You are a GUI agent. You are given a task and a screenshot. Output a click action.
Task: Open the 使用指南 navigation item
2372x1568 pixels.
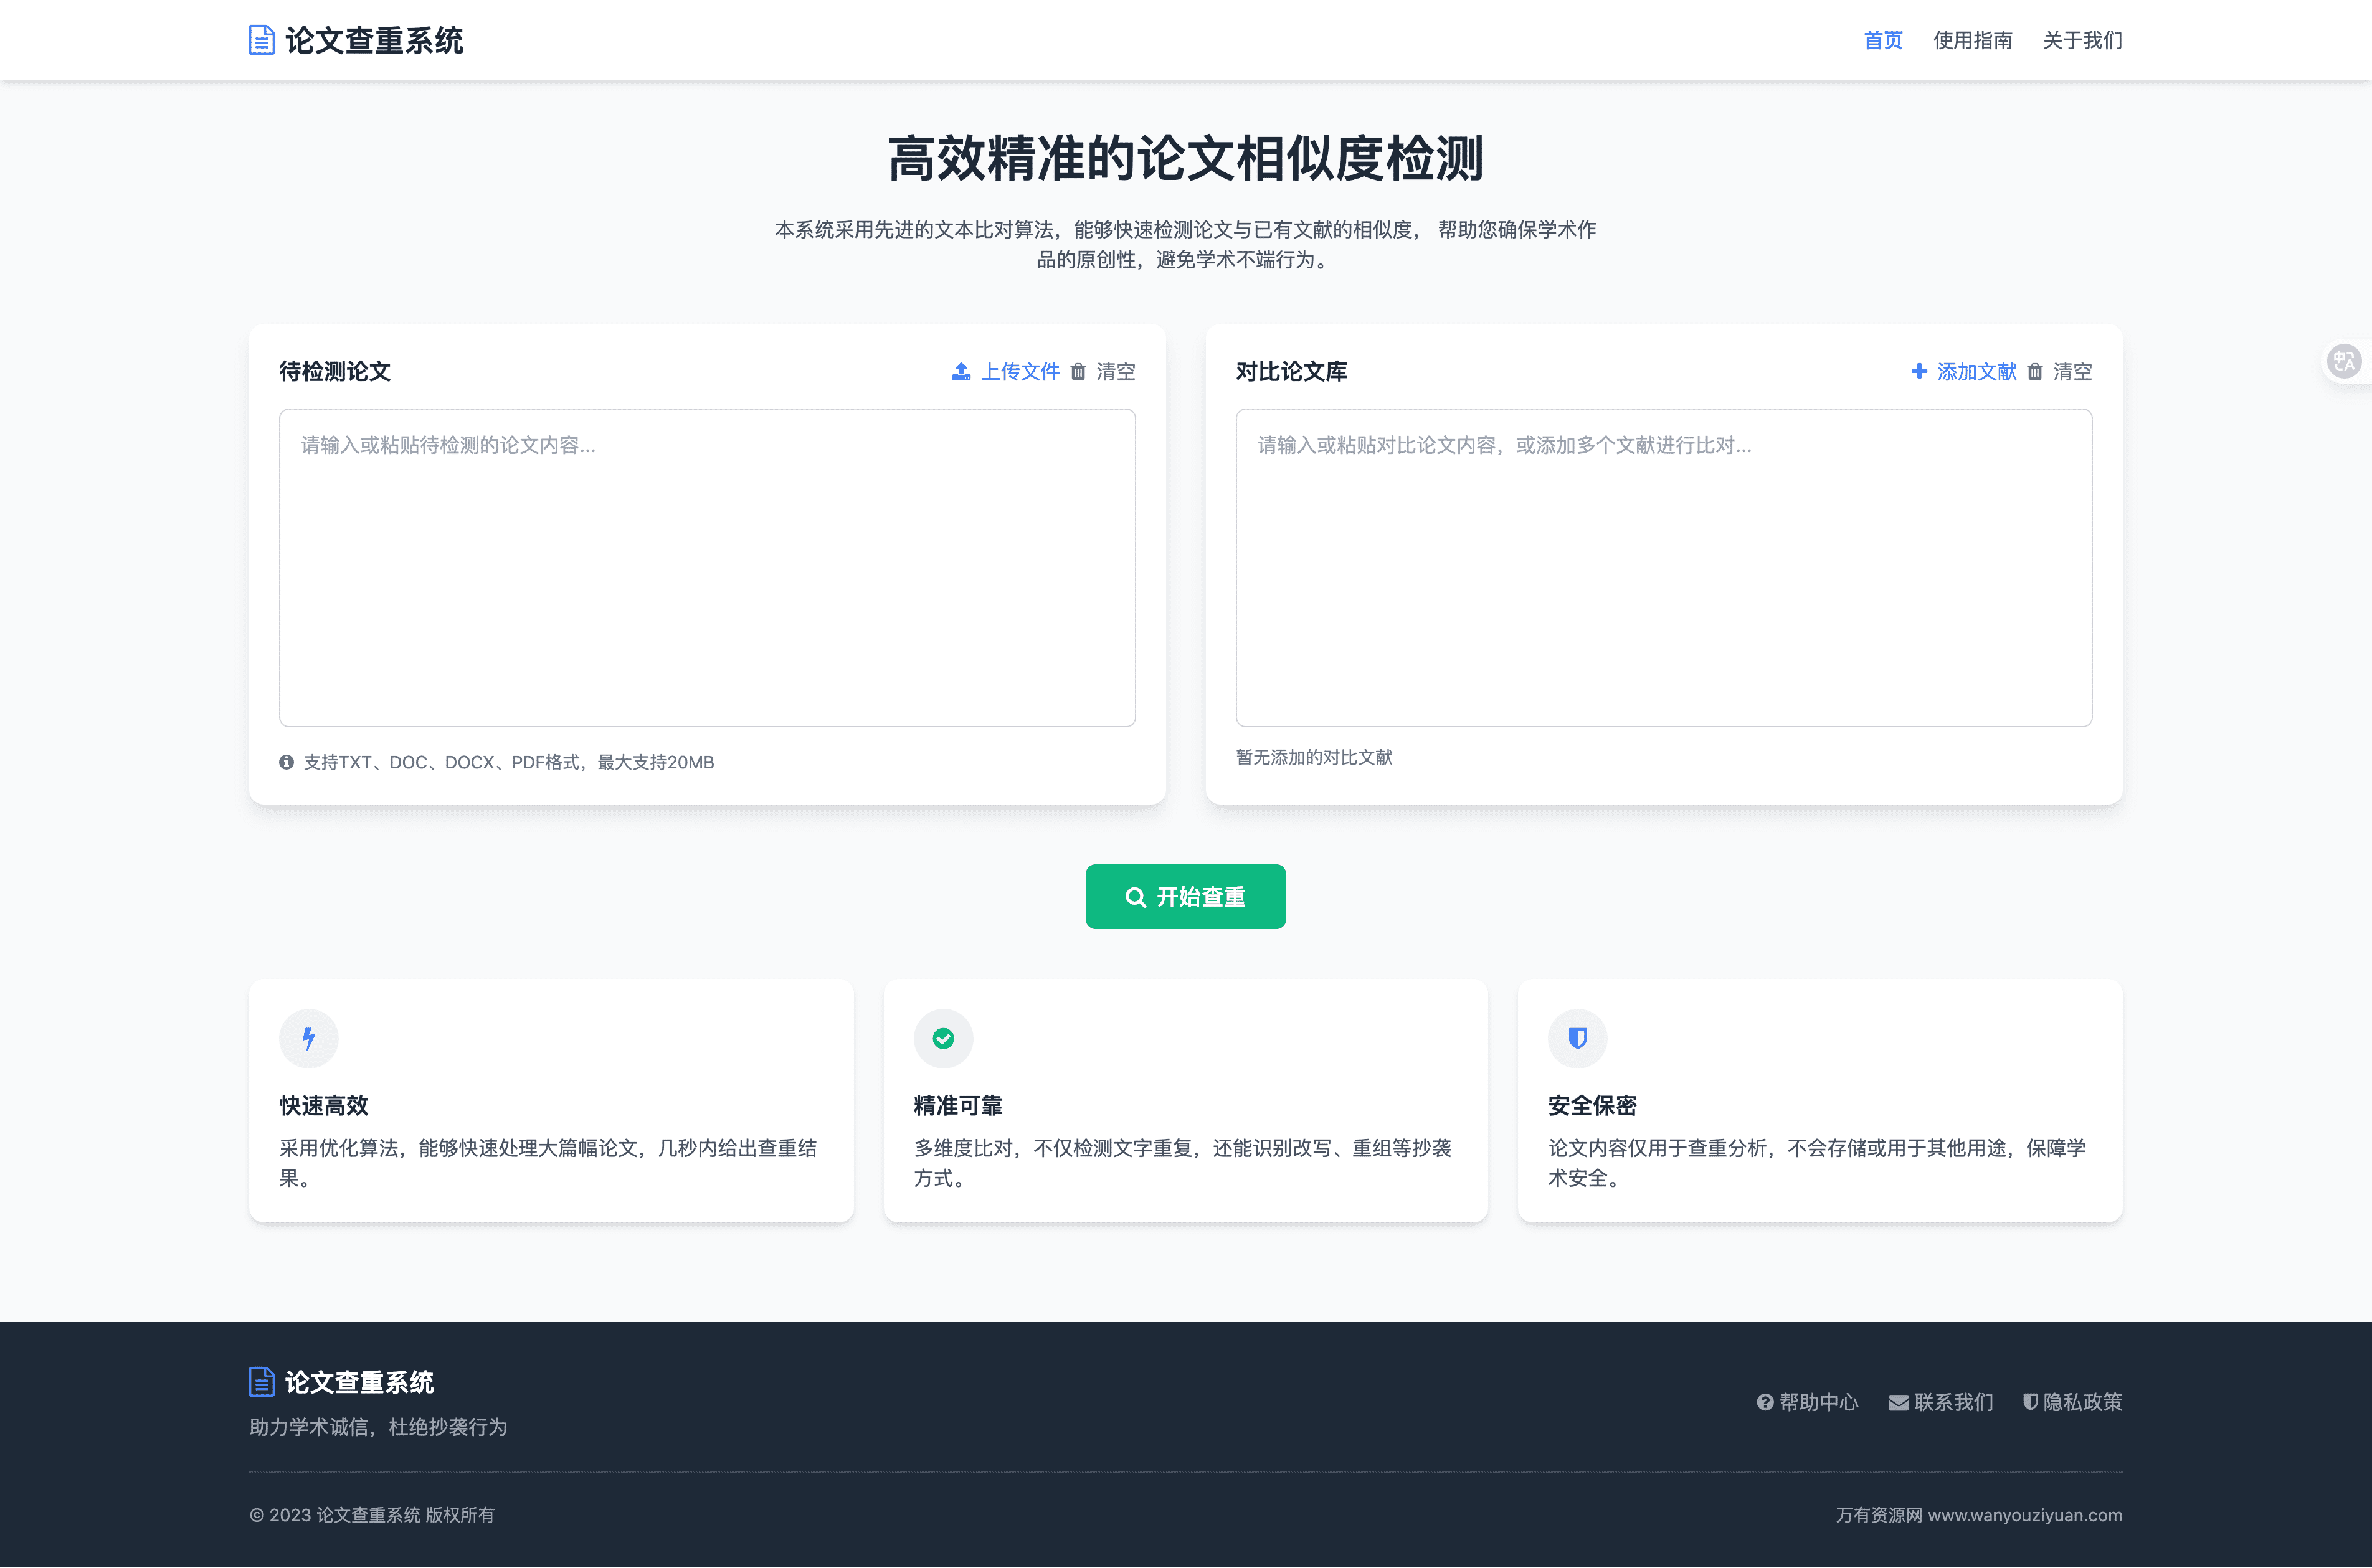[x=1972, y=40]
